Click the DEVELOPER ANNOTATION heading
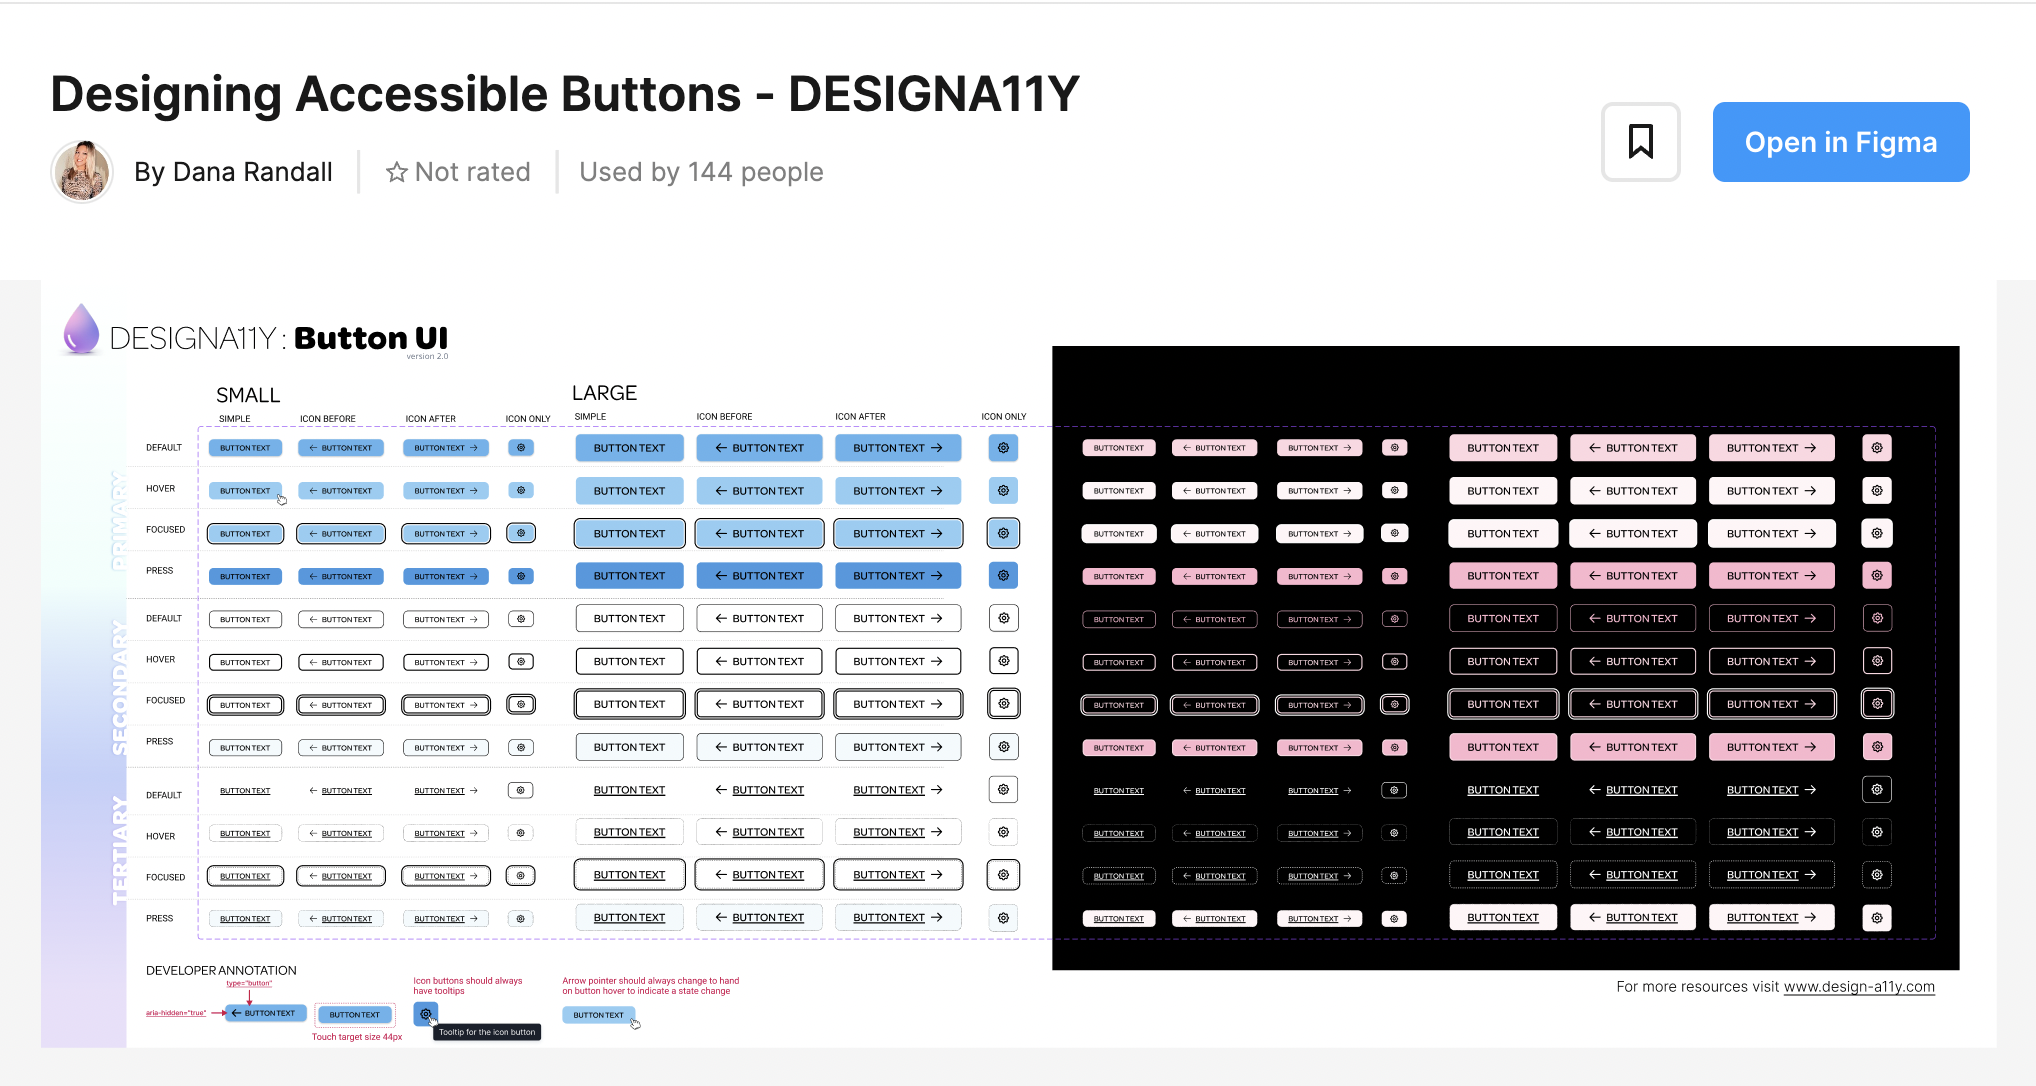2036x1086 pixels. click(221, 970)
